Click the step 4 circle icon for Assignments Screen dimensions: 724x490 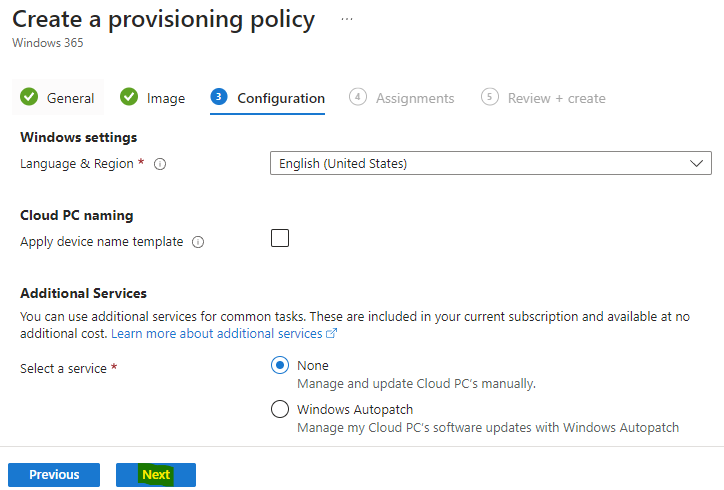click(357, 97)
